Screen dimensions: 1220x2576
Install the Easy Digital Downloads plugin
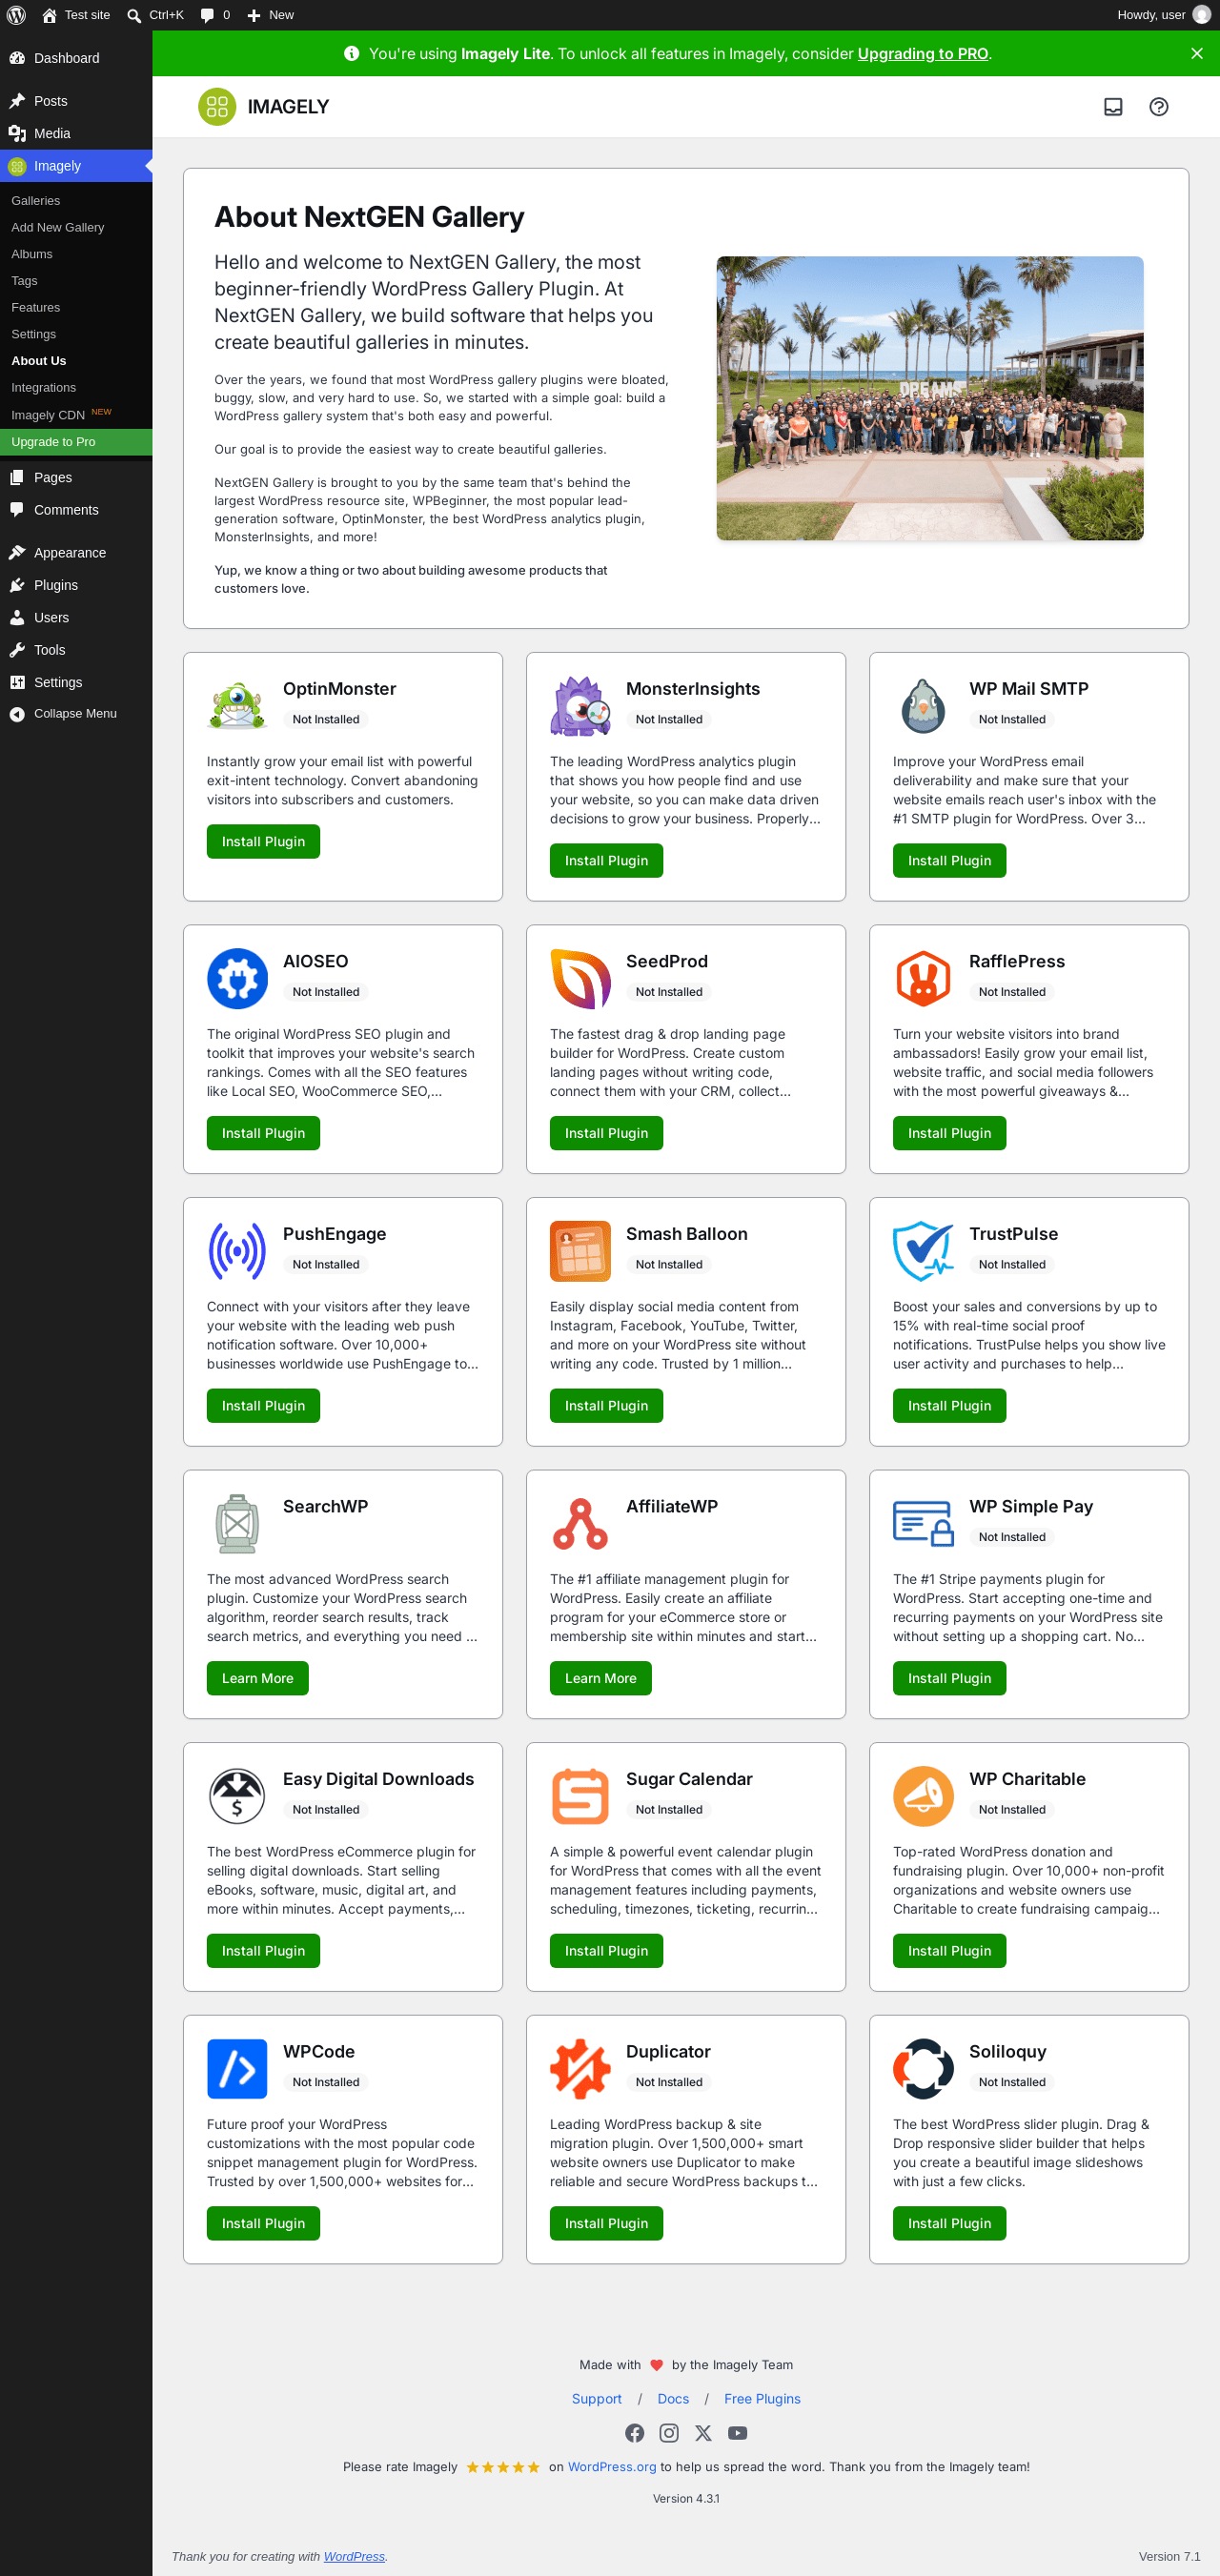263,1951
